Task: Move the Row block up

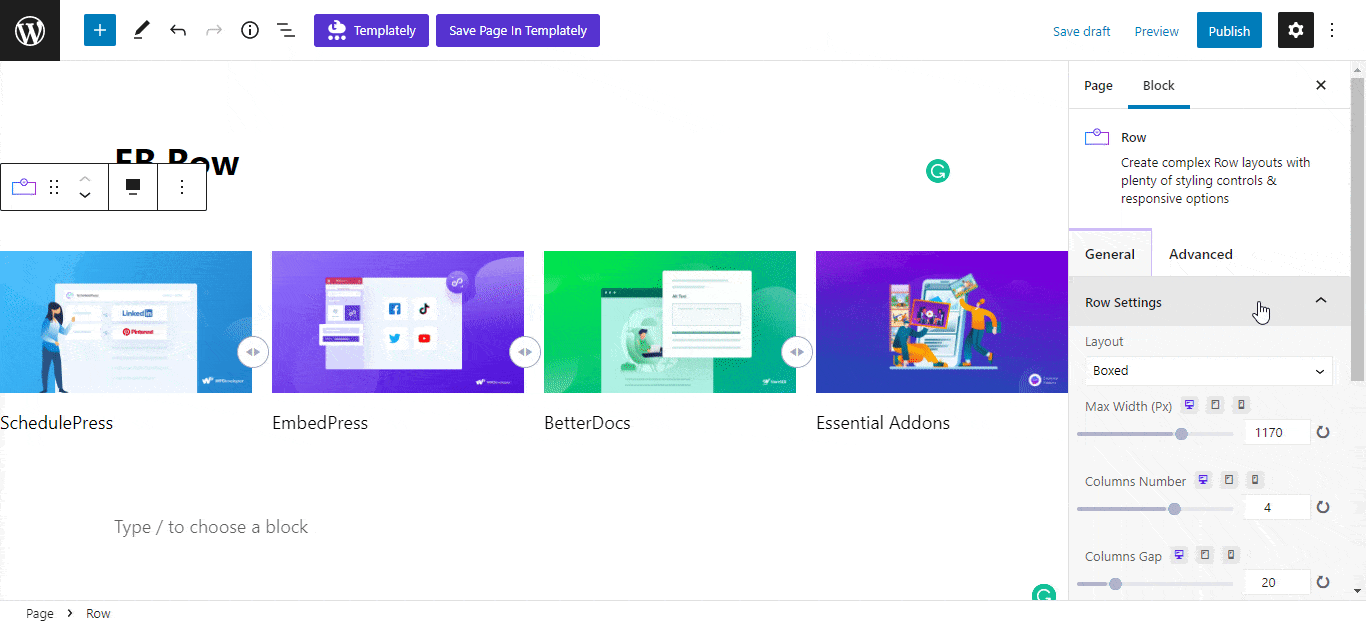Action: coord(85,178)
